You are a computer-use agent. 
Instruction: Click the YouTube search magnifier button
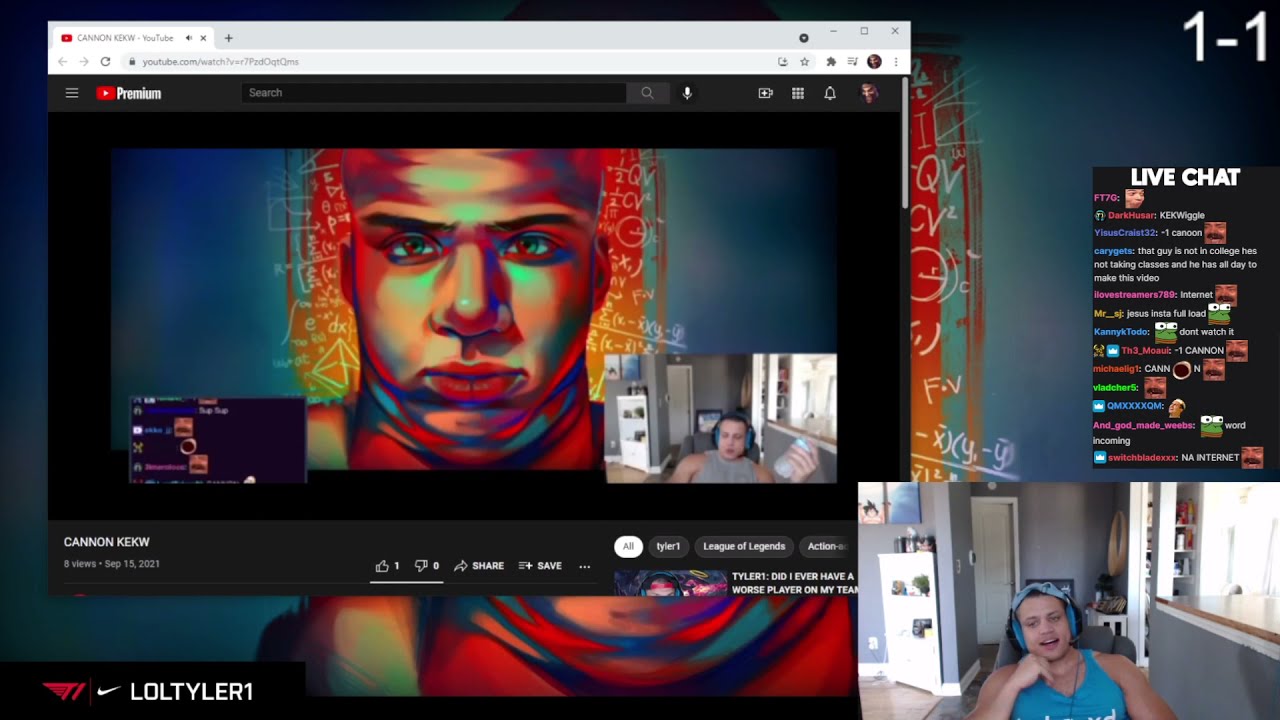coord(647,93)
